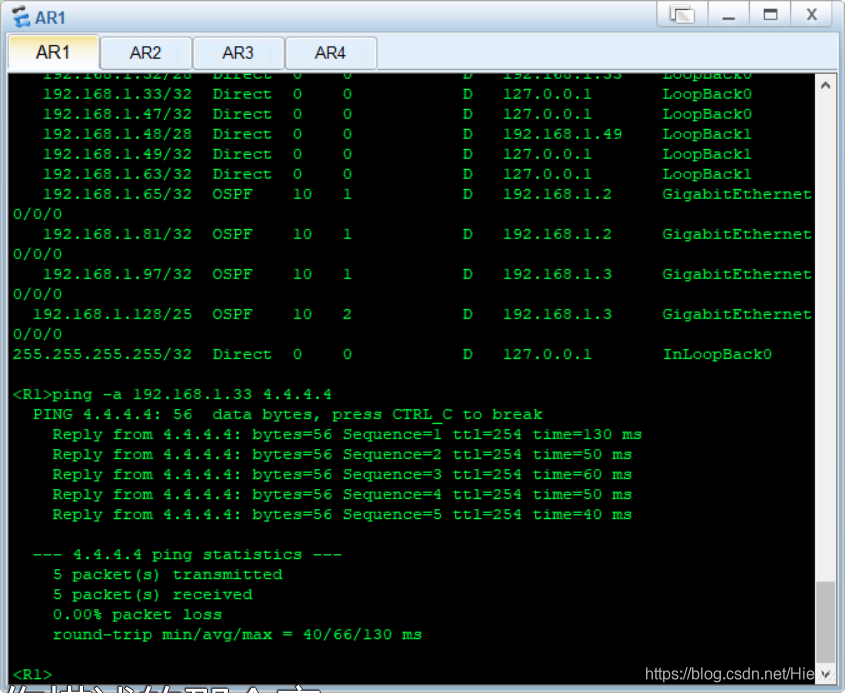
Task: Click the scrollbar track above the thumb
Action: [826, 350]
